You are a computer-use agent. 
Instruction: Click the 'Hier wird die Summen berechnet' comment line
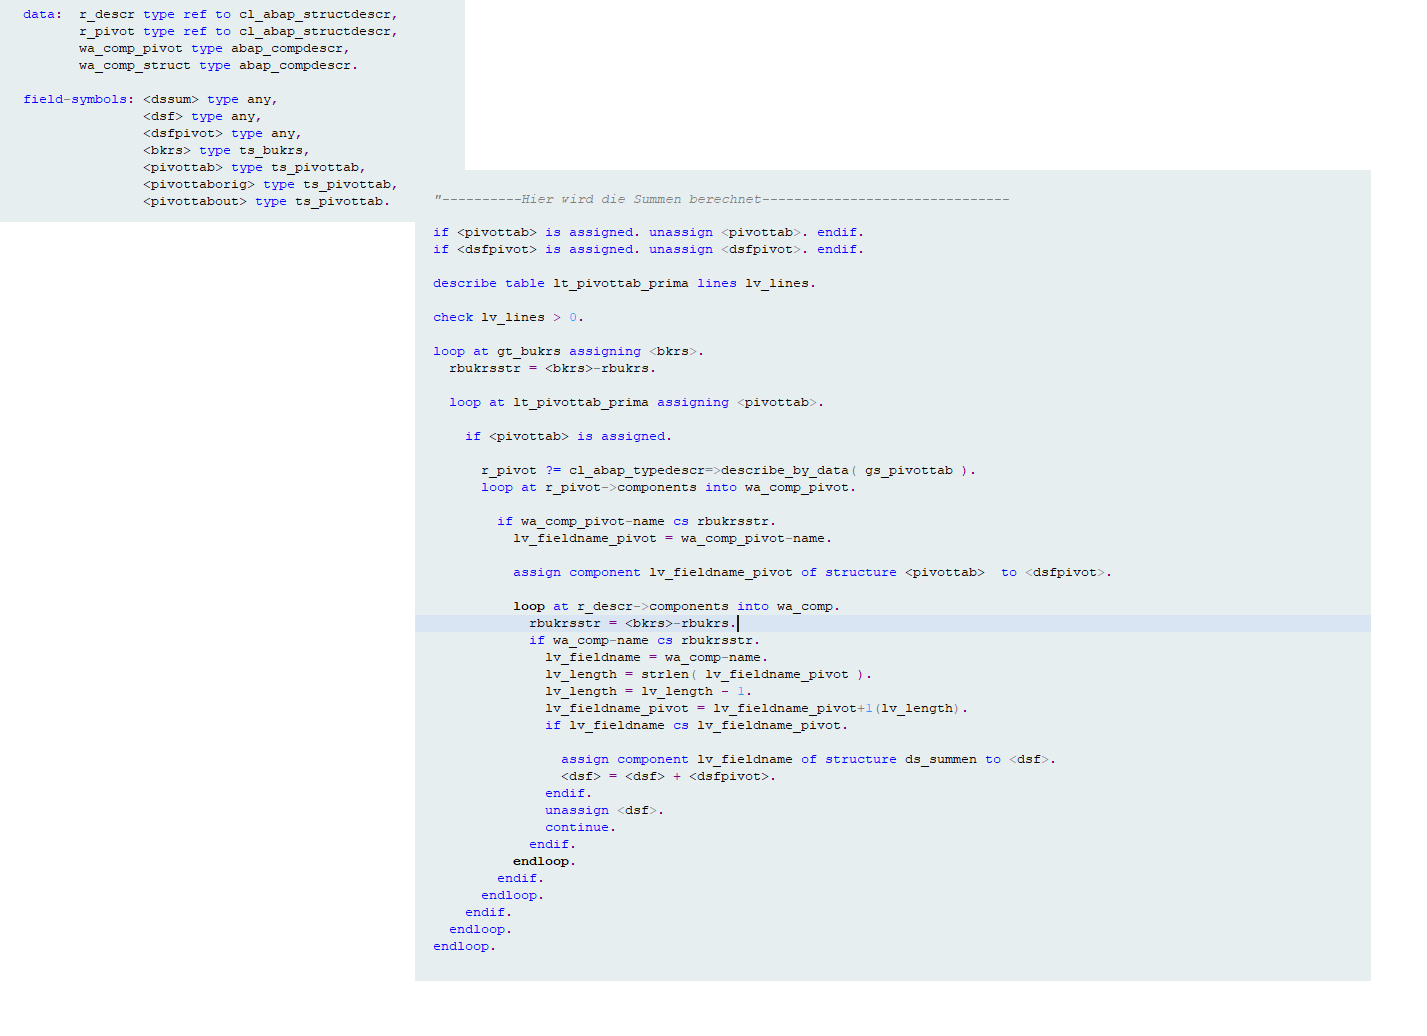(720, 199)
